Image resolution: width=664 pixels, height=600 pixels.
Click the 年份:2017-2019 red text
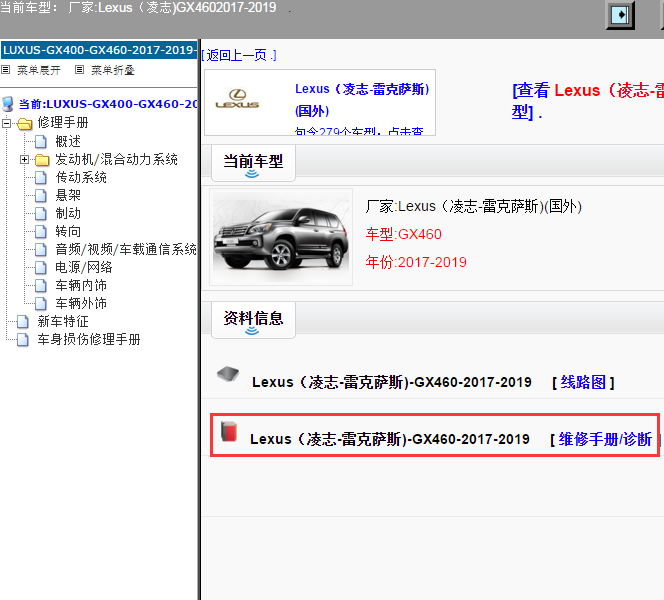(x=416, y=263)
